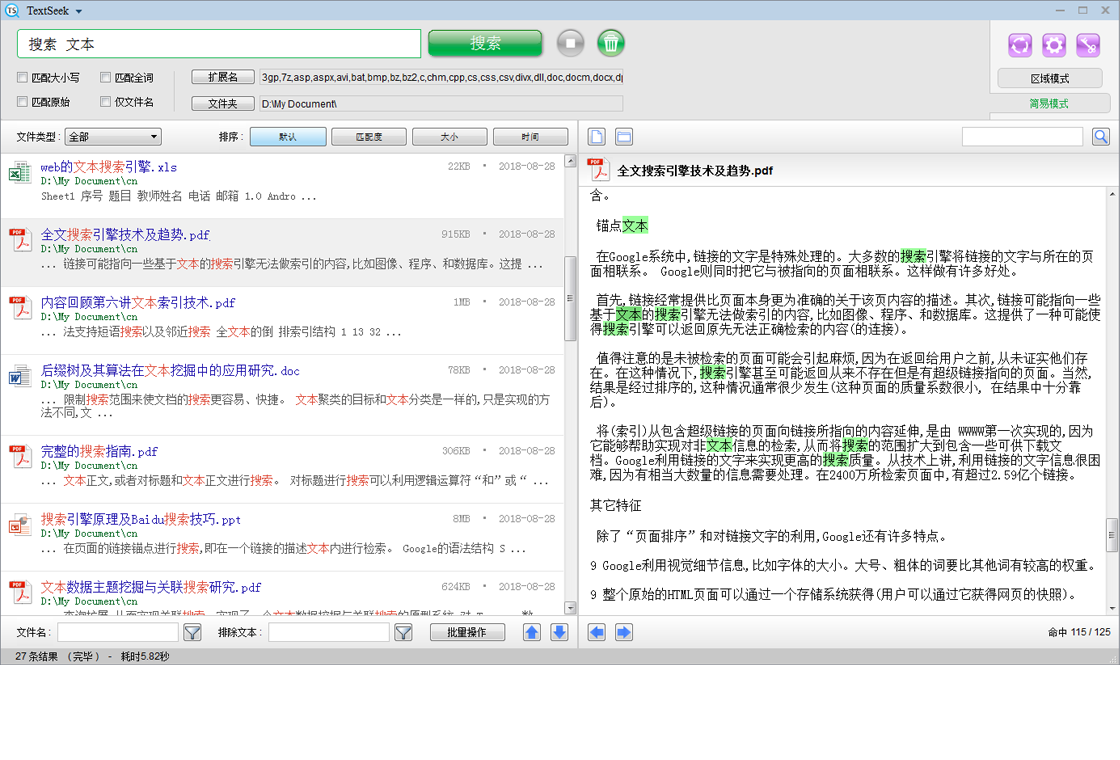Click in the search keyword input field

click(x=219, y=44)
